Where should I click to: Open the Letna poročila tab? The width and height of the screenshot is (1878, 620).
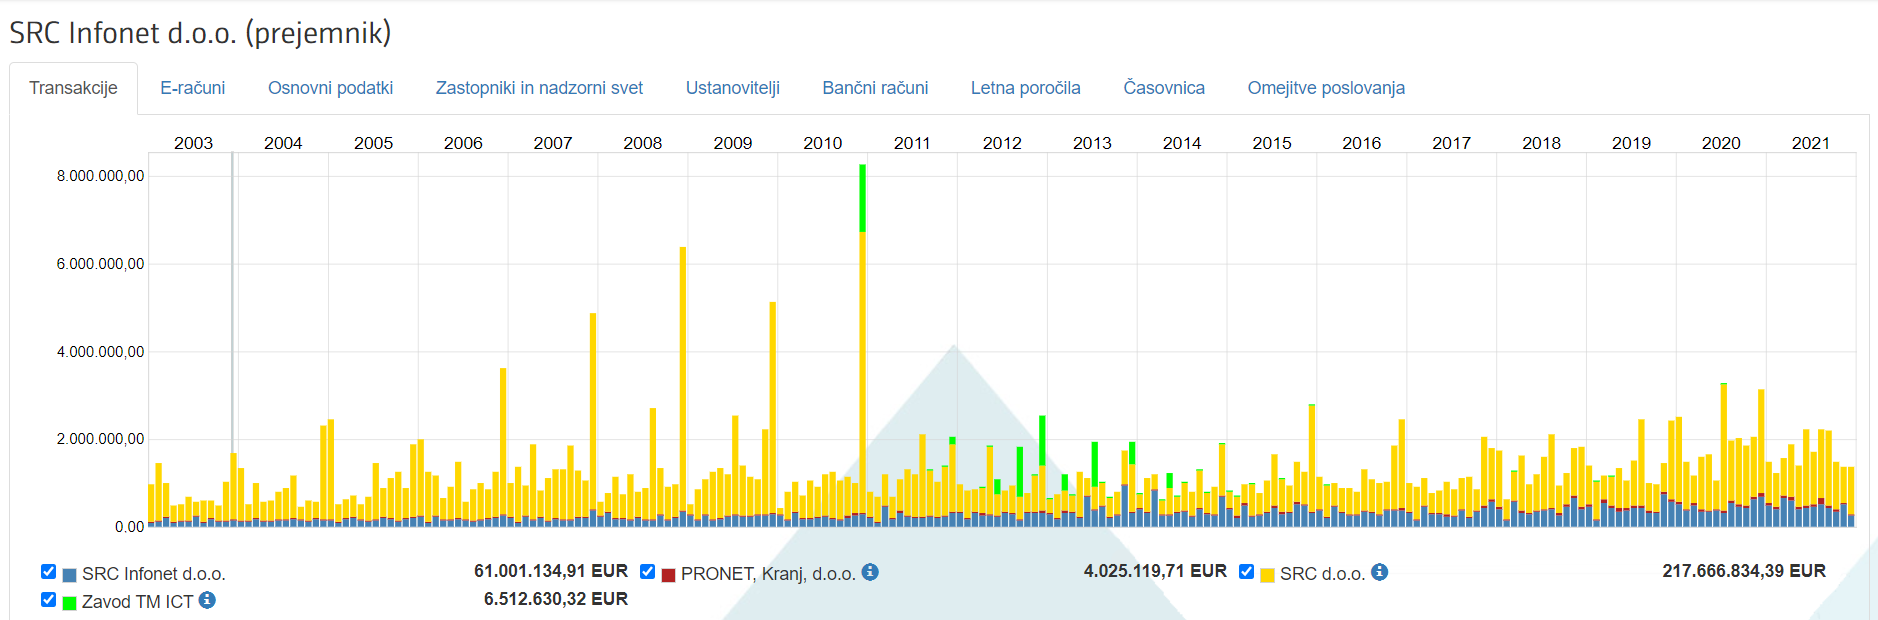pyautogui.click(x=1025, y=88)
